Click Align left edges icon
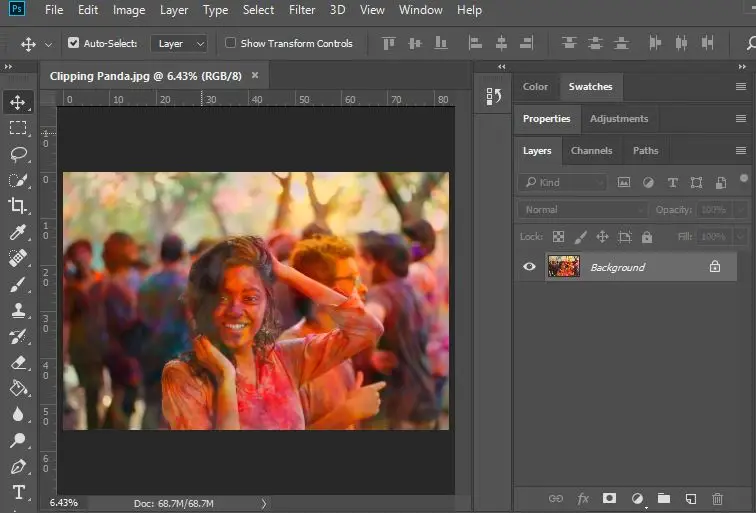 coord(475,43)
